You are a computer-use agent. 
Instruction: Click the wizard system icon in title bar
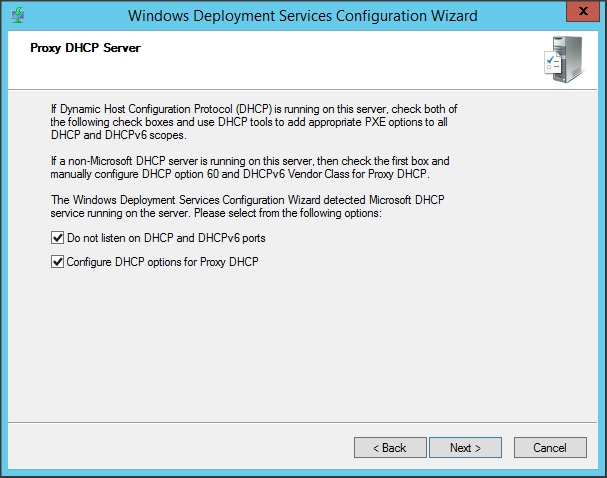pos(16,16)
